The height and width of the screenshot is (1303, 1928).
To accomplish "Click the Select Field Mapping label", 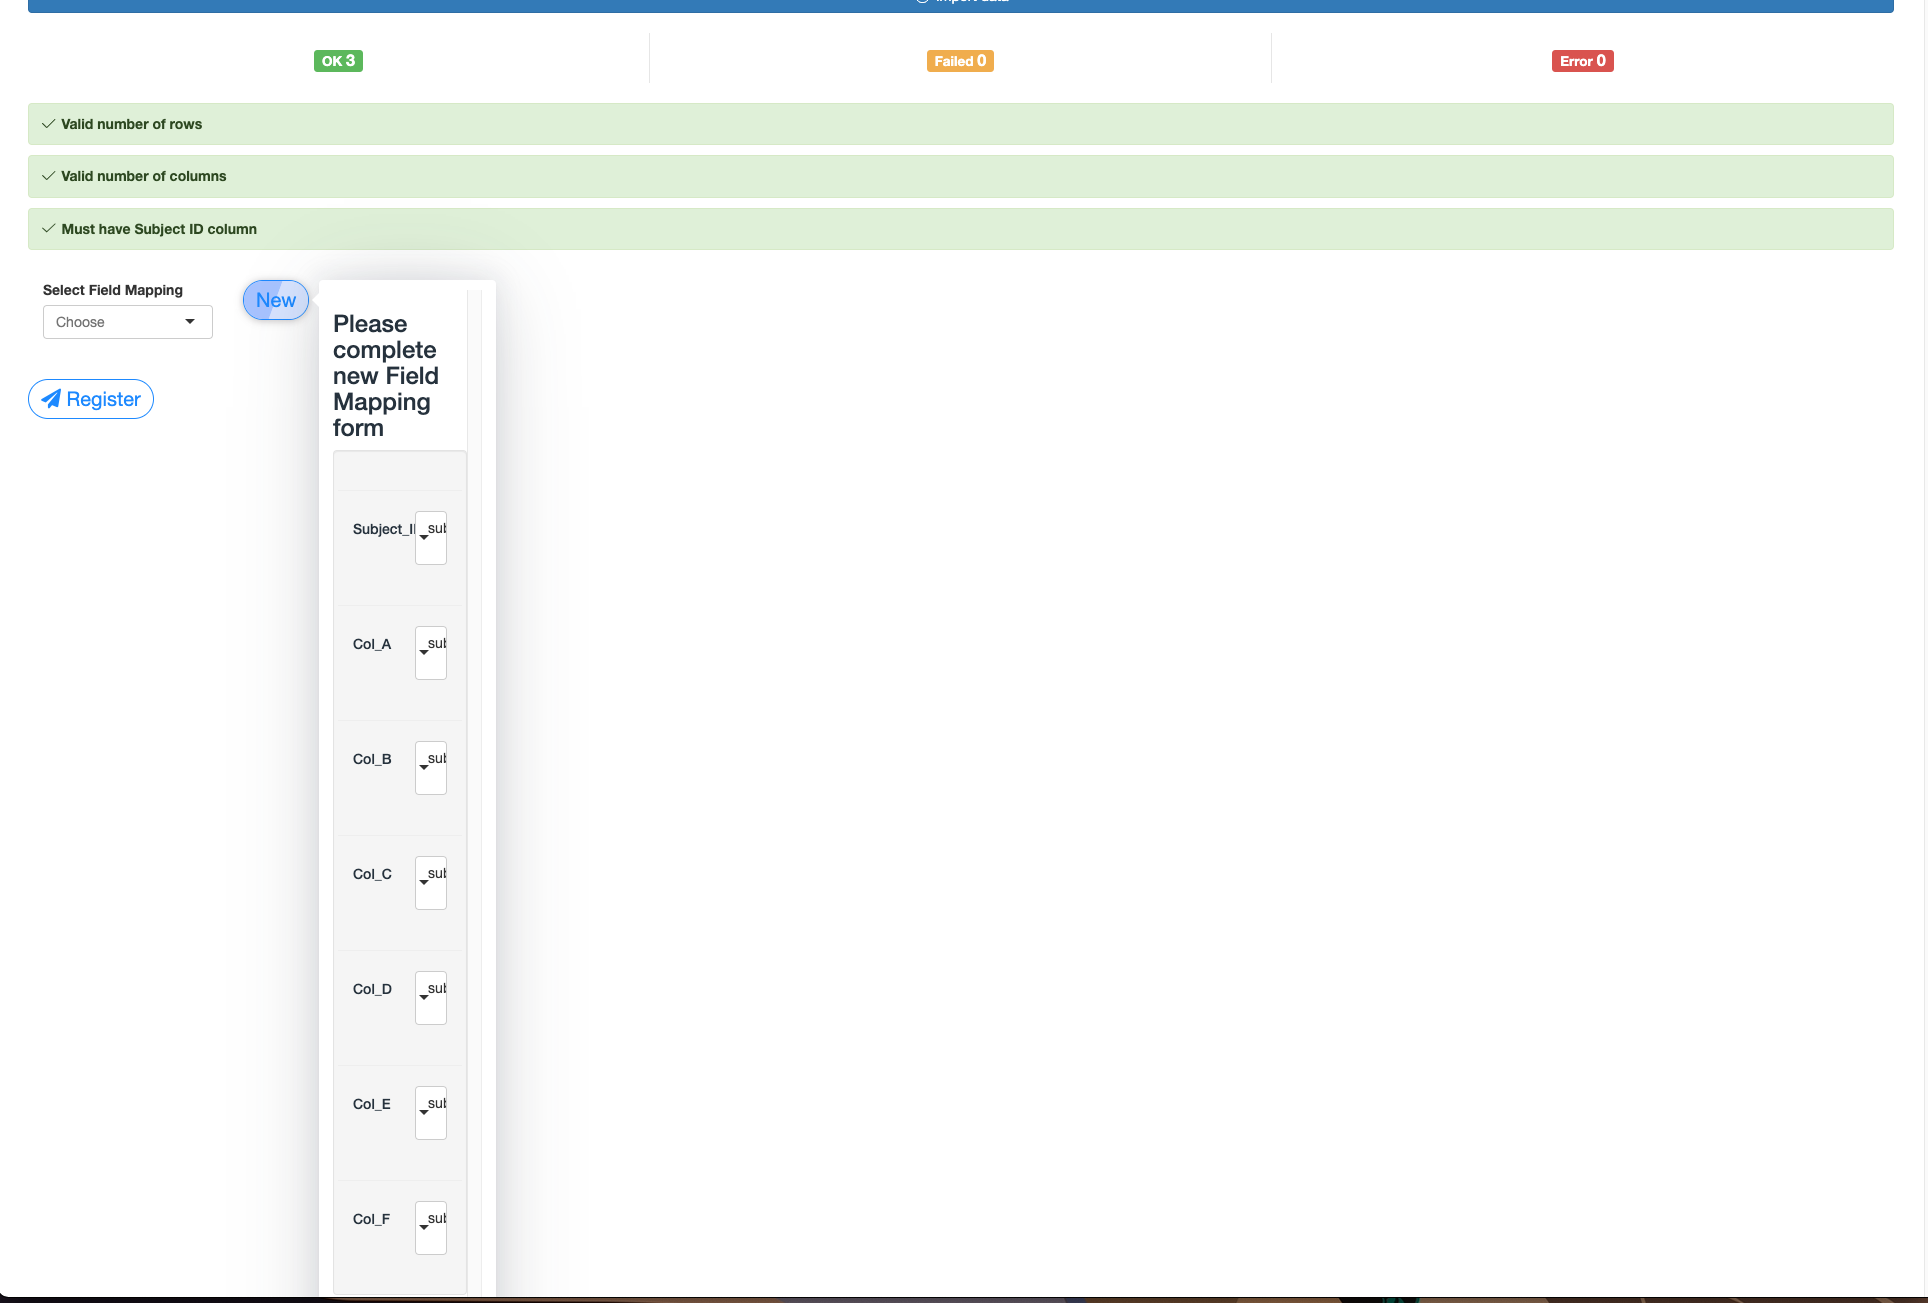I will pos(112,290).
